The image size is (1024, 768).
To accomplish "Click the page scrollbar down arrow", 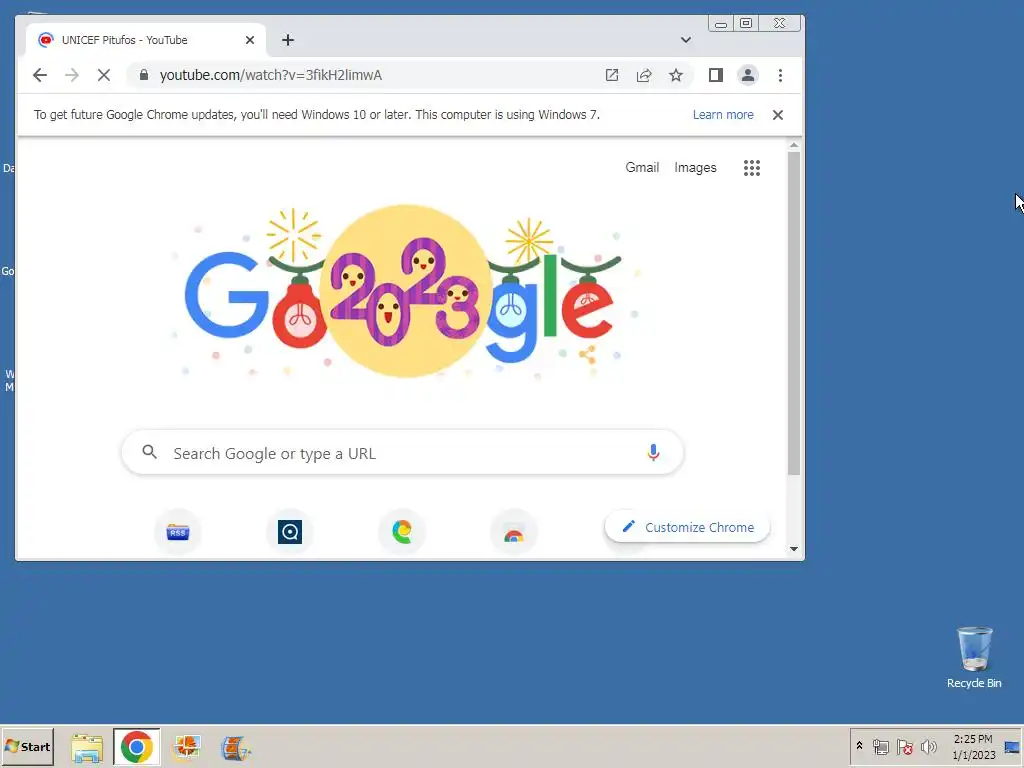I will point(793,549).
